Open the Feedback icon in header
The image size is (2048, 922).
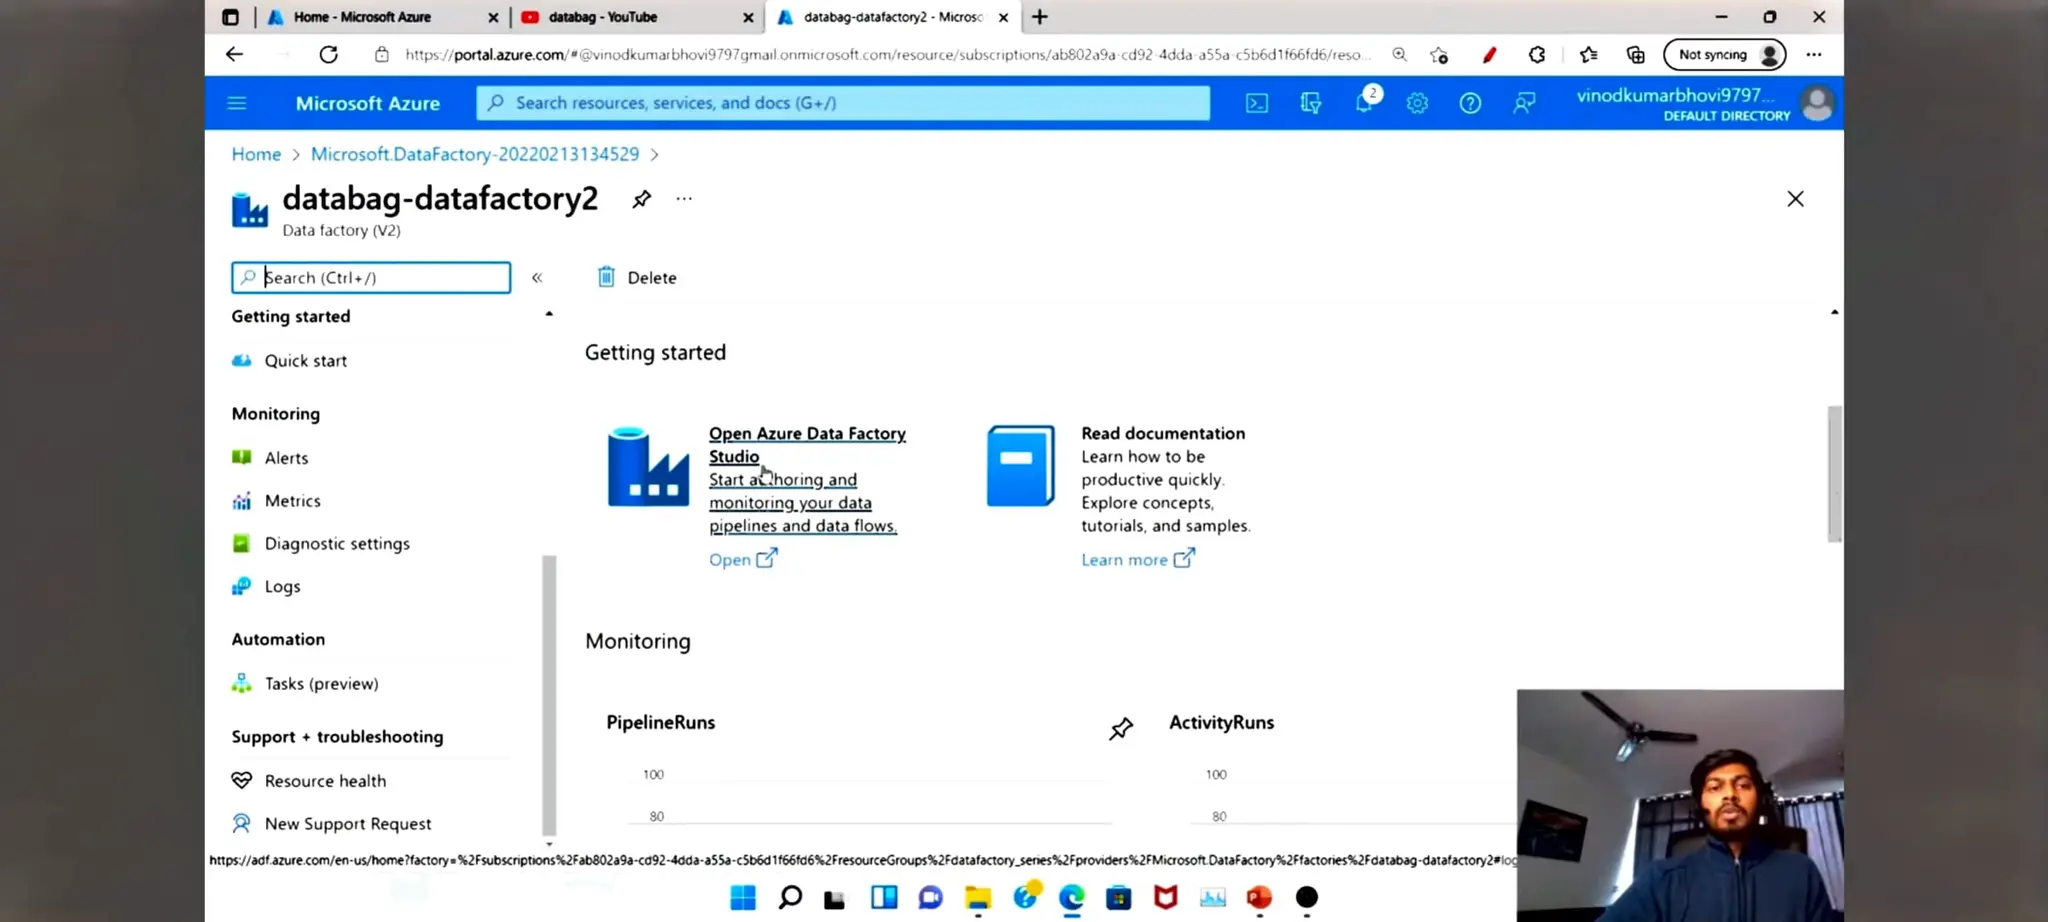click(1524, 103)
